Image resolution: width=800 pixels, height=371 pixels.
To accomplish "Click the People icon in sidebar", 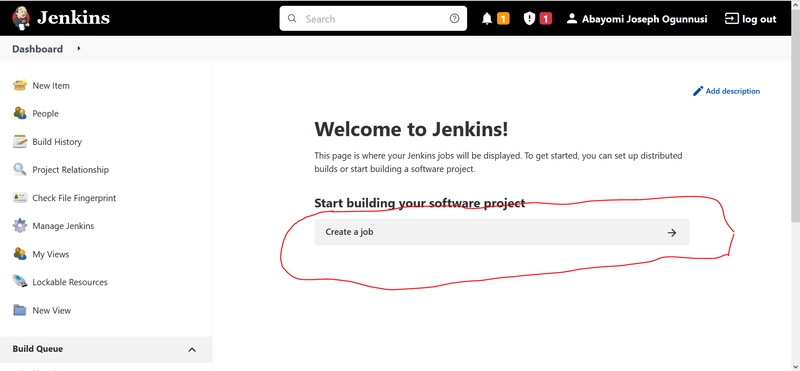I will pos(19,113).
